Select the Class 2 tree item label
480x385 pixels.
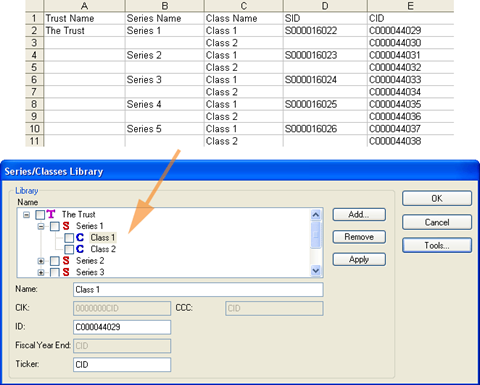[x=103, y=249]
